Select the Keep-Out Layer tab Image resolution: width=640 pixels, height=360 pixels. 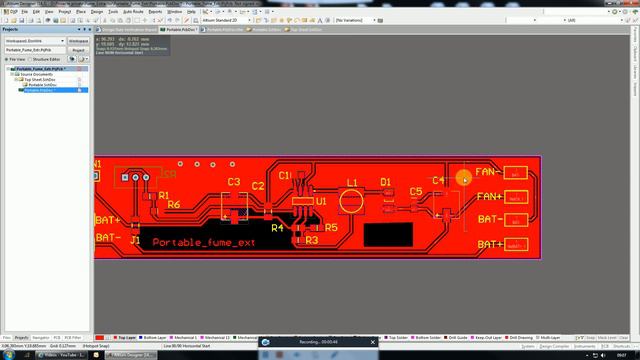[486, 338]
